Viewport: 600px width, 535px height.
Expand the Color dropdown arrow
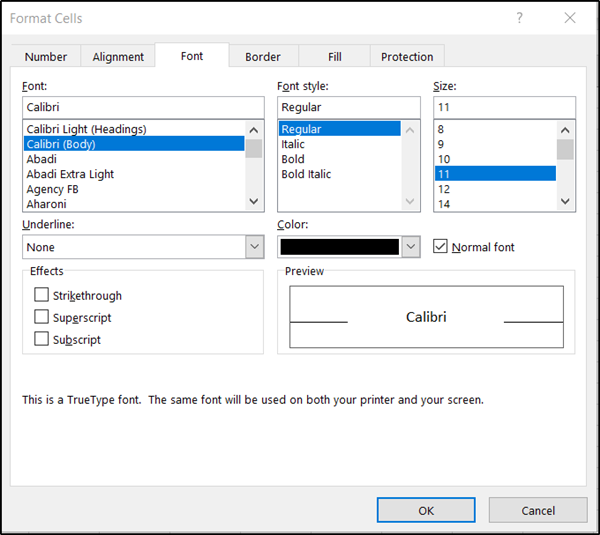point(410,247)
